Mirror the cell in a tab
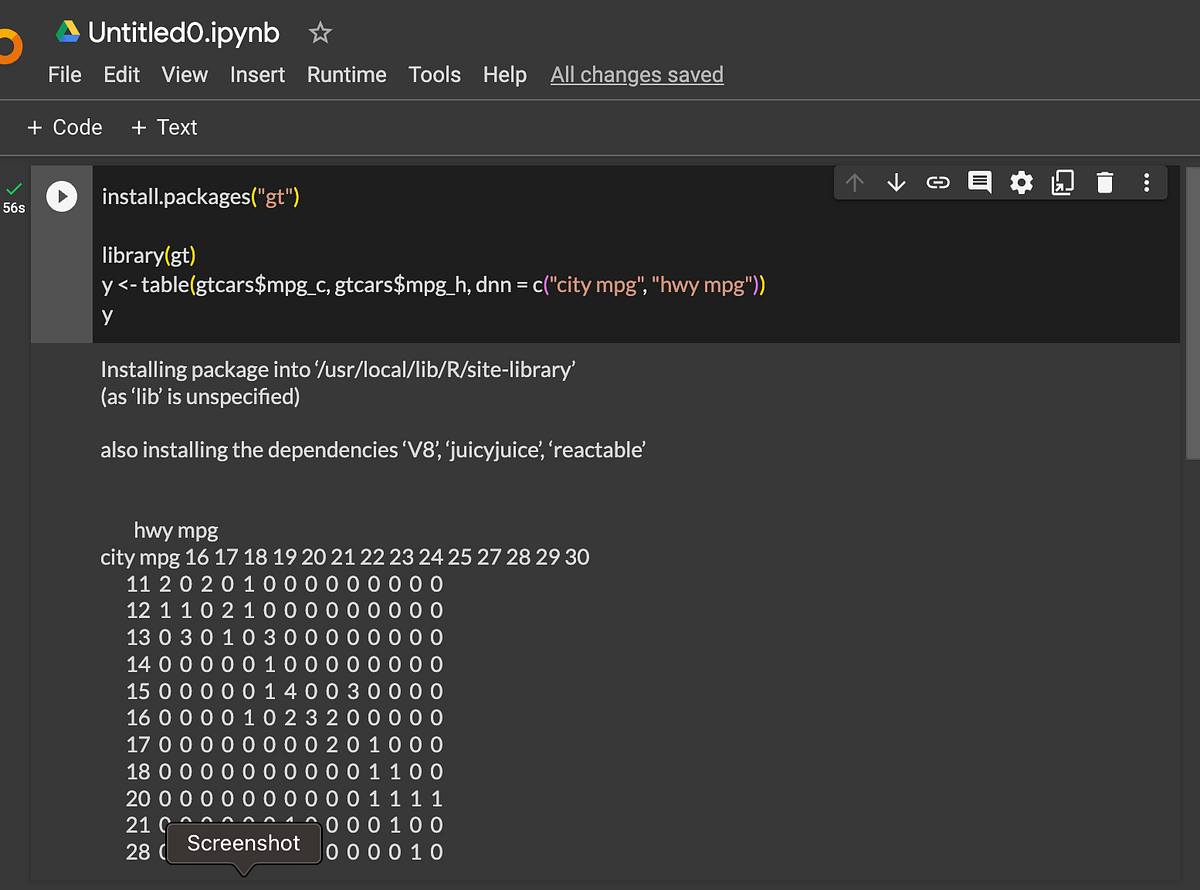The height and width of the screenshot is (890, 1200). coord(1062,182)
